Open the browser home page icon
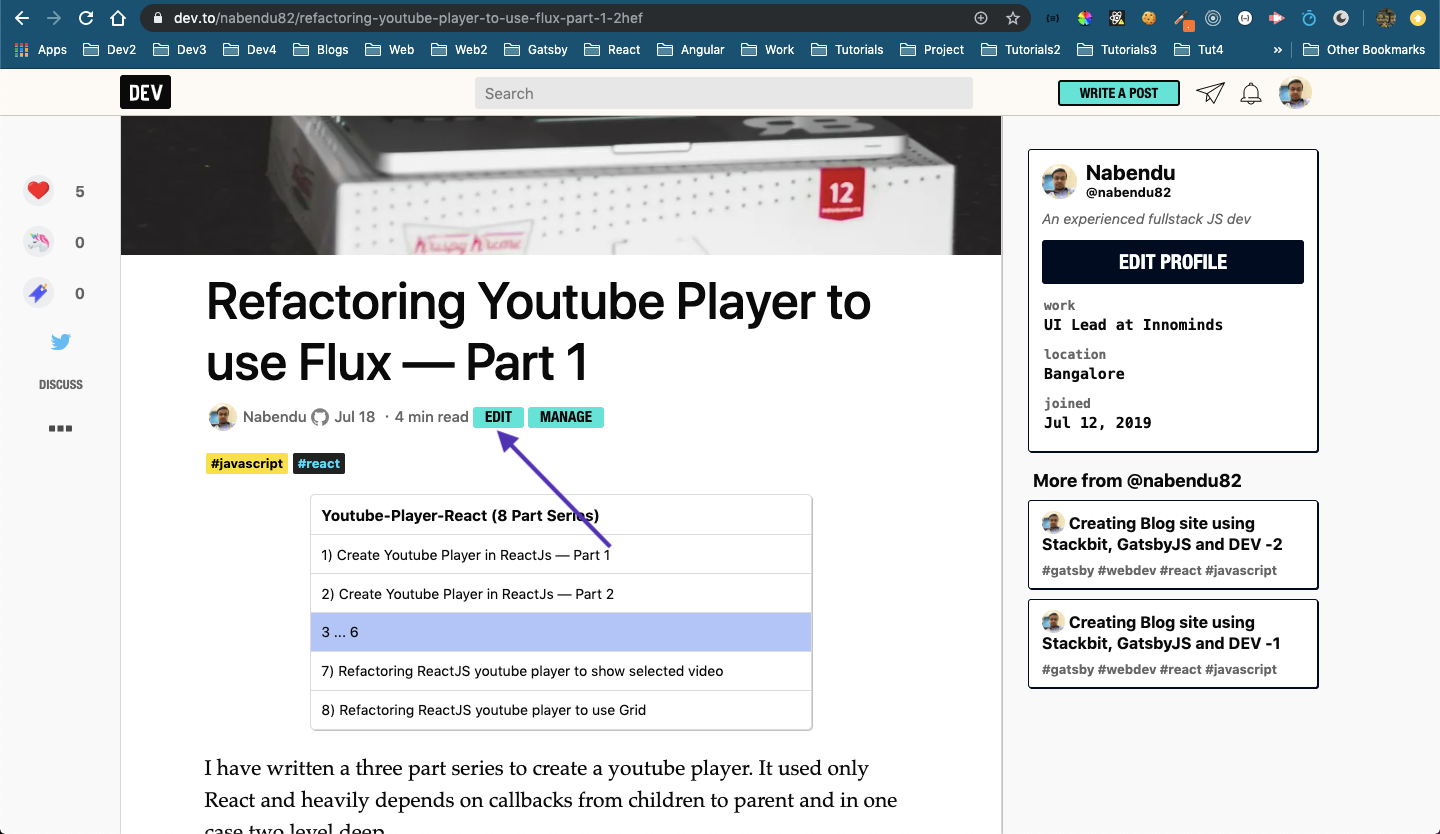Image resolution: width=1440 pixels, height=834 pixels. click(118, 18)
